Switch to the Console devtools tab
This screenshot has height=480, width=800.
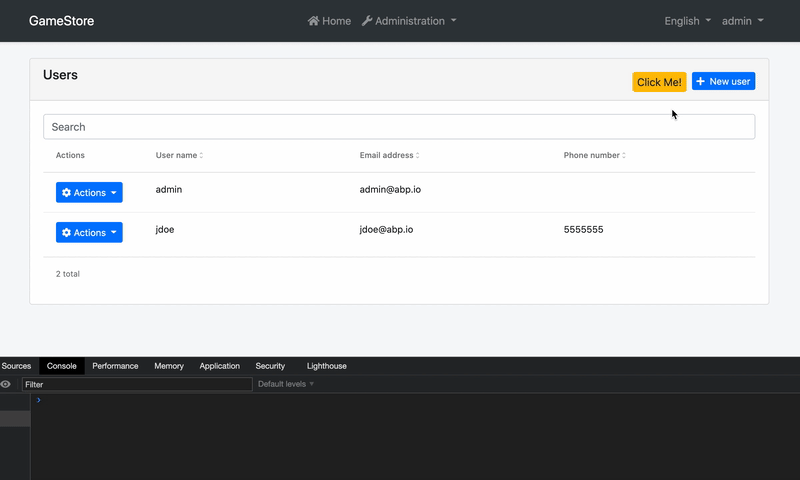click(x=62, y=366)
